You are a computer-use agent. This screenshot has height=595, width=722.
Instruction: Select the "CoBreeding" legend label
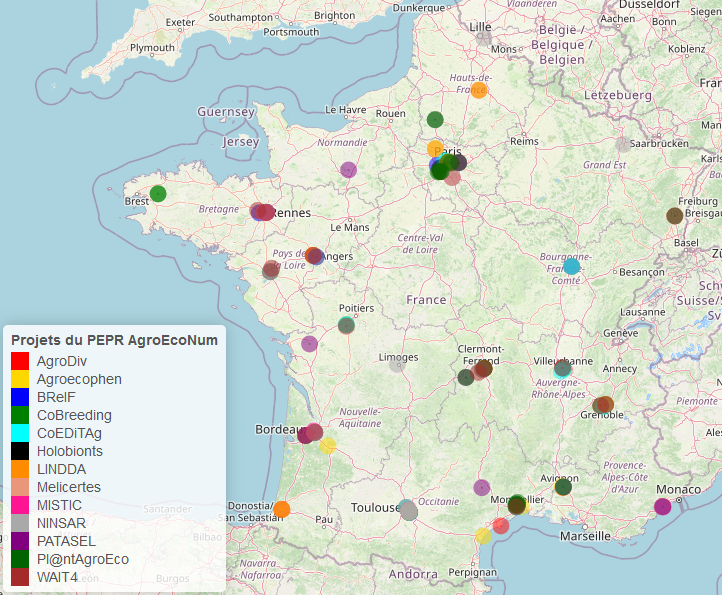74,415
